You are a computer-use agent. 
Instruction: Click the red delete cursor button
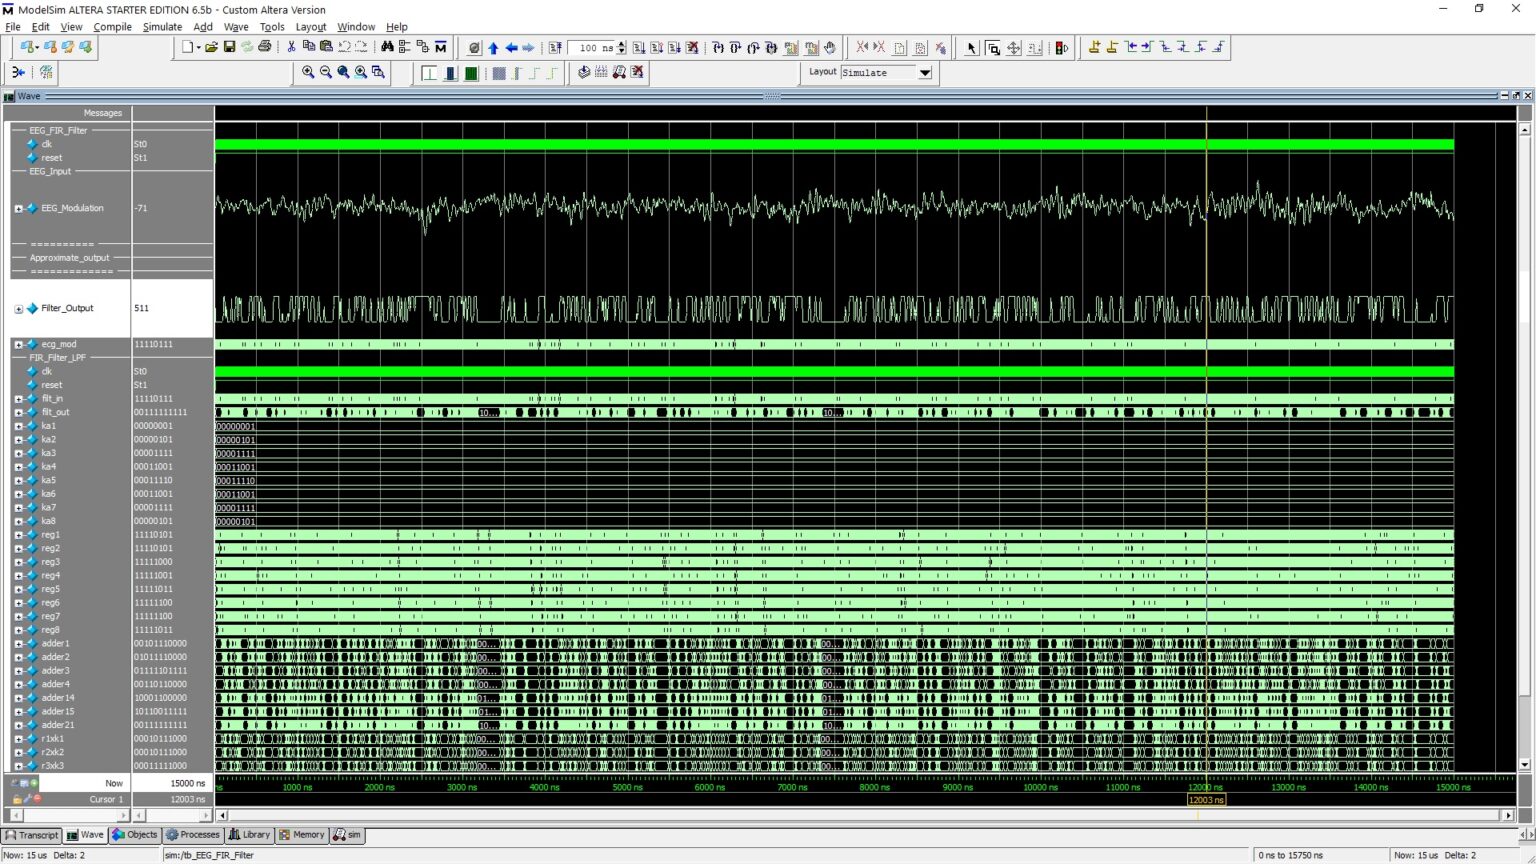click(37, 799)
